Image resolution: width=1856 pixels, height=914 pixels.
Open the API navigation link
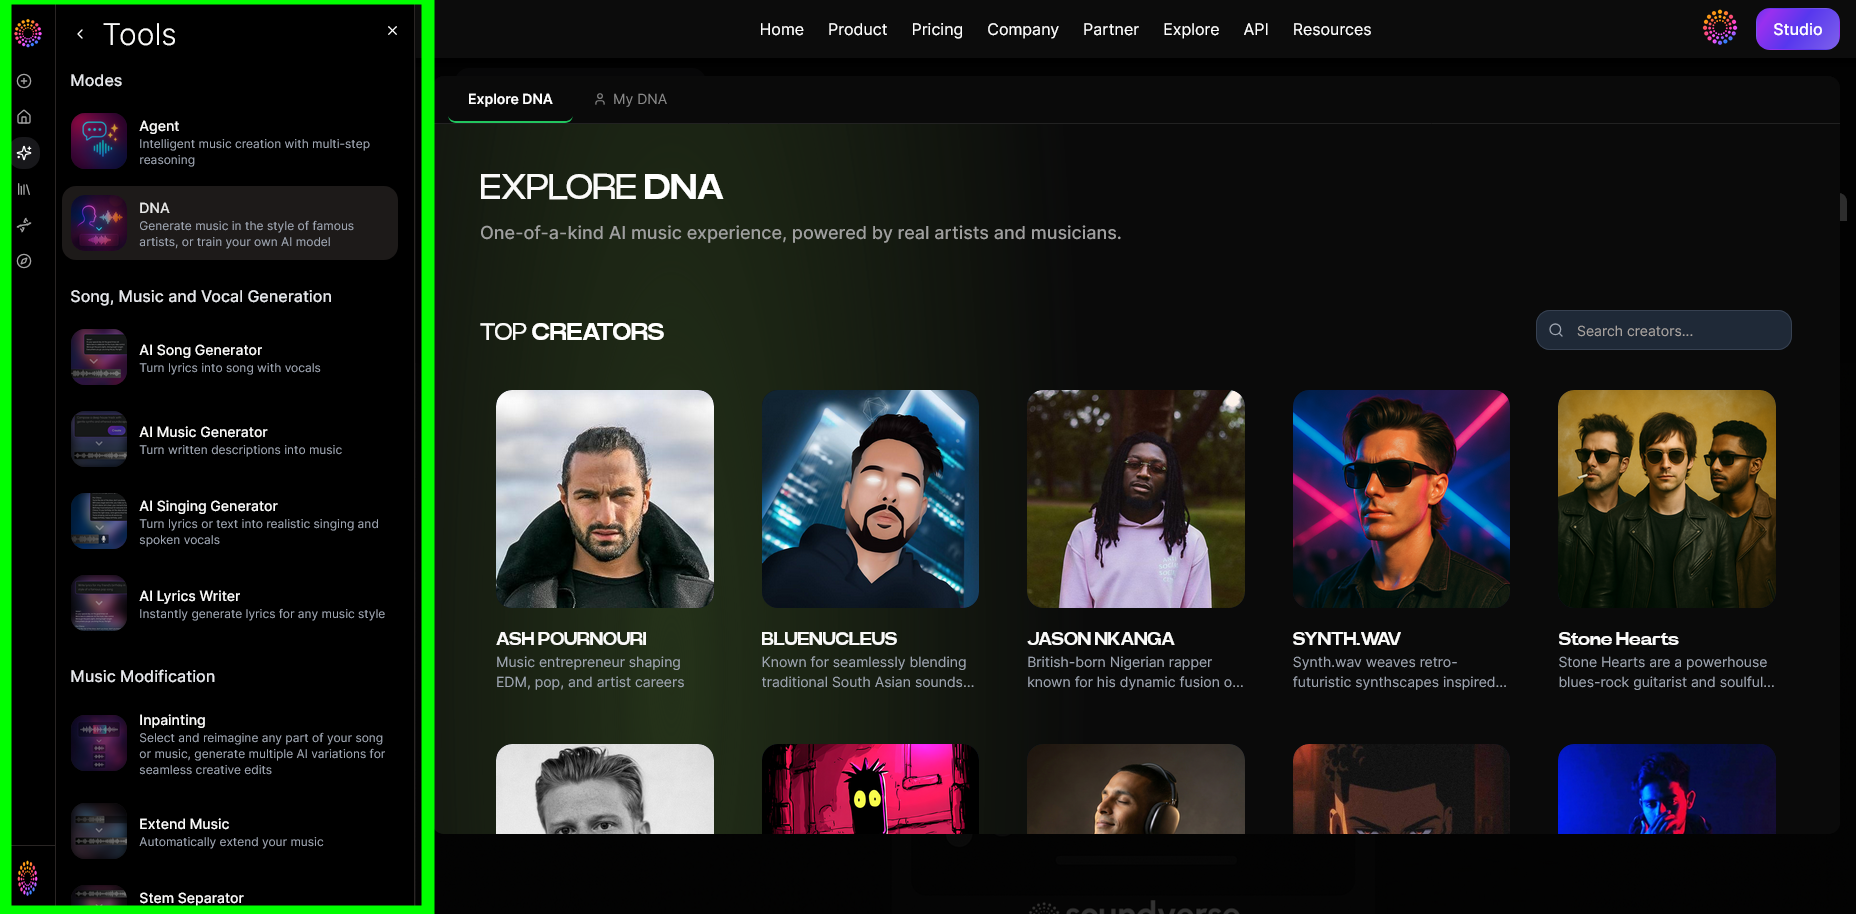coord(1256,30)
